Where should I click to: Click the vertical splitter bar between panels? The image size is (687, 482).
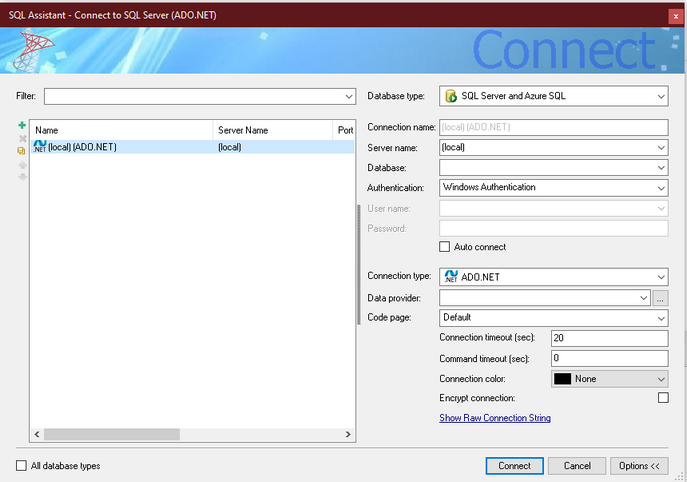(359, 264)
